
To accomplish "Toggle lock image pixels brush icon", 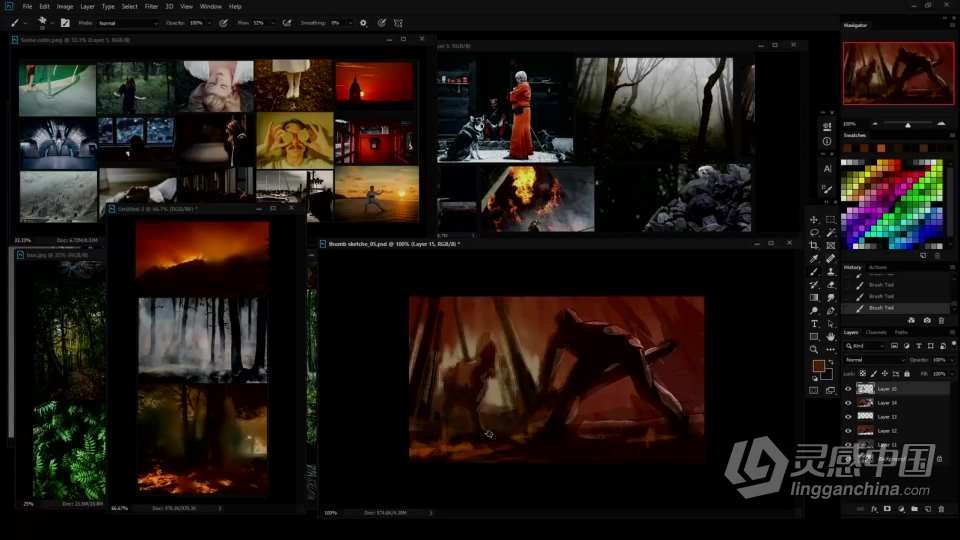I will pyautogui.click(x=874, y=373).
